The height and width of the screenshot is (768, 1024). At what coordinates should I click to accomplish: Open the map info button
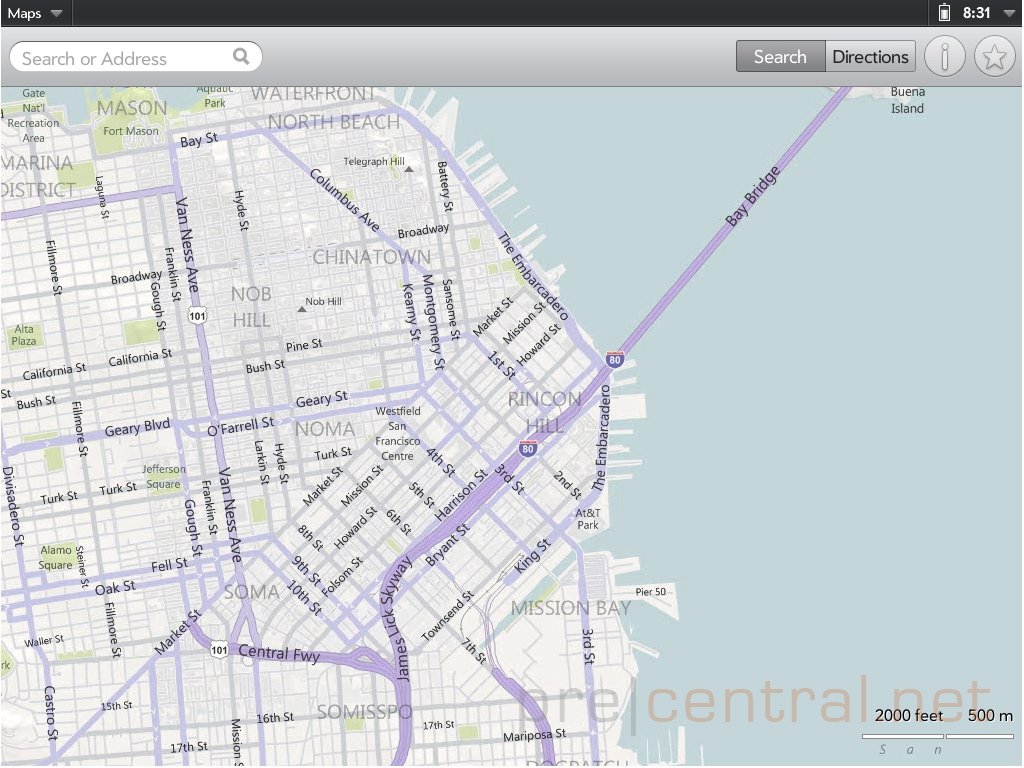click(944, 57)
